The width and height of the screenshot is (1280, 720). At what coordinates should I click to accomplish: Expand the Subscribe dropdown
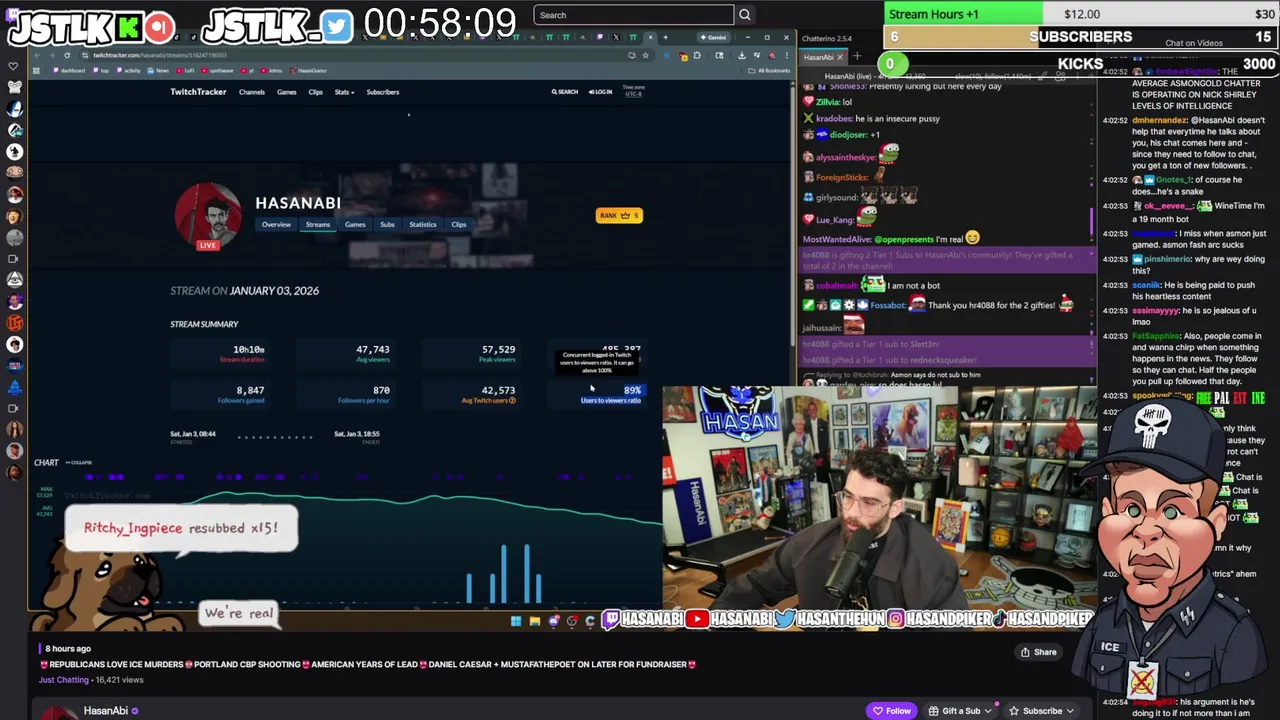1042,711
